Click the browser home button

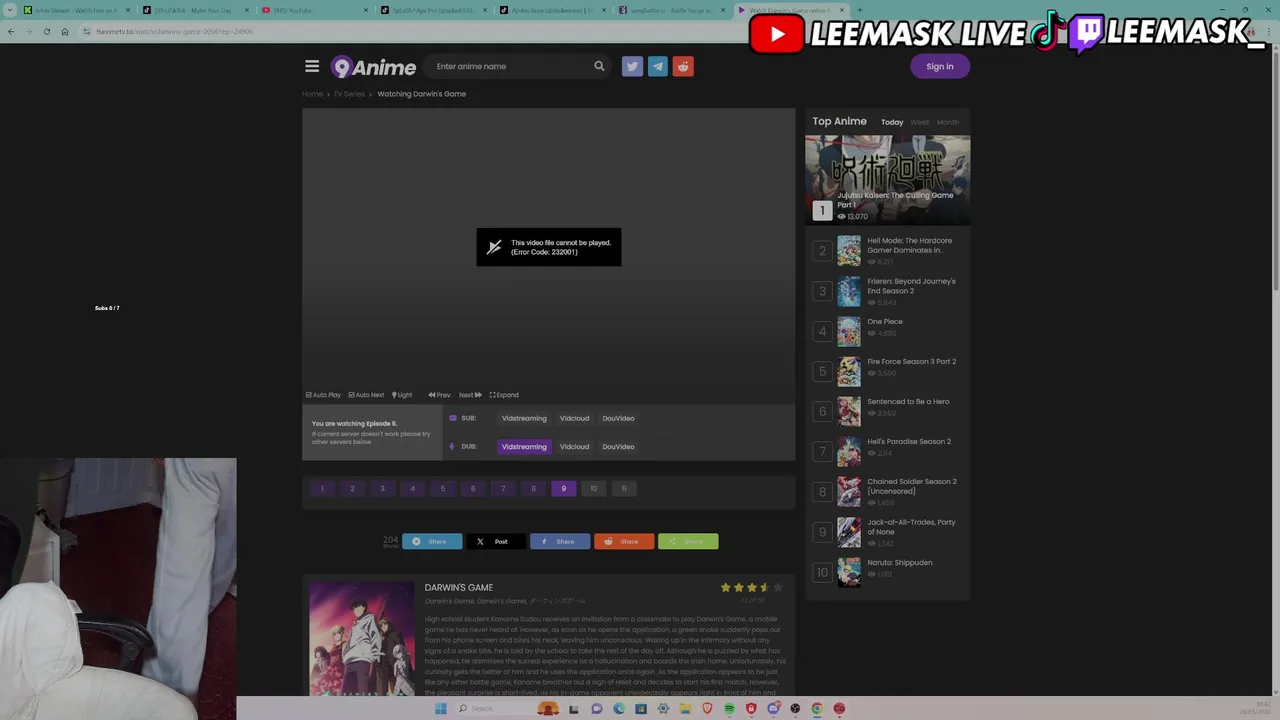click(x=65, y=32)
